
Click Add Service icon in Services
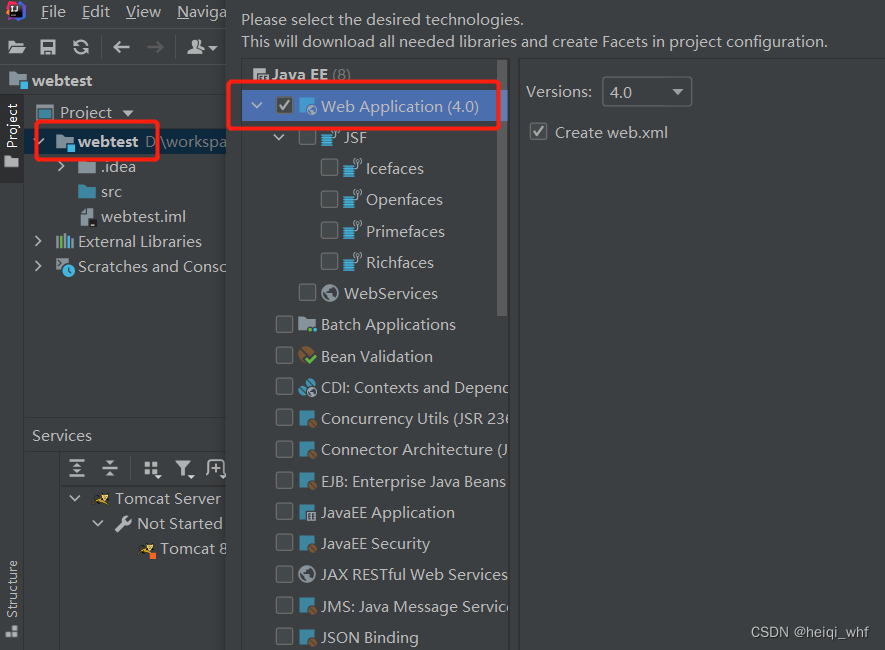(216, 468)
